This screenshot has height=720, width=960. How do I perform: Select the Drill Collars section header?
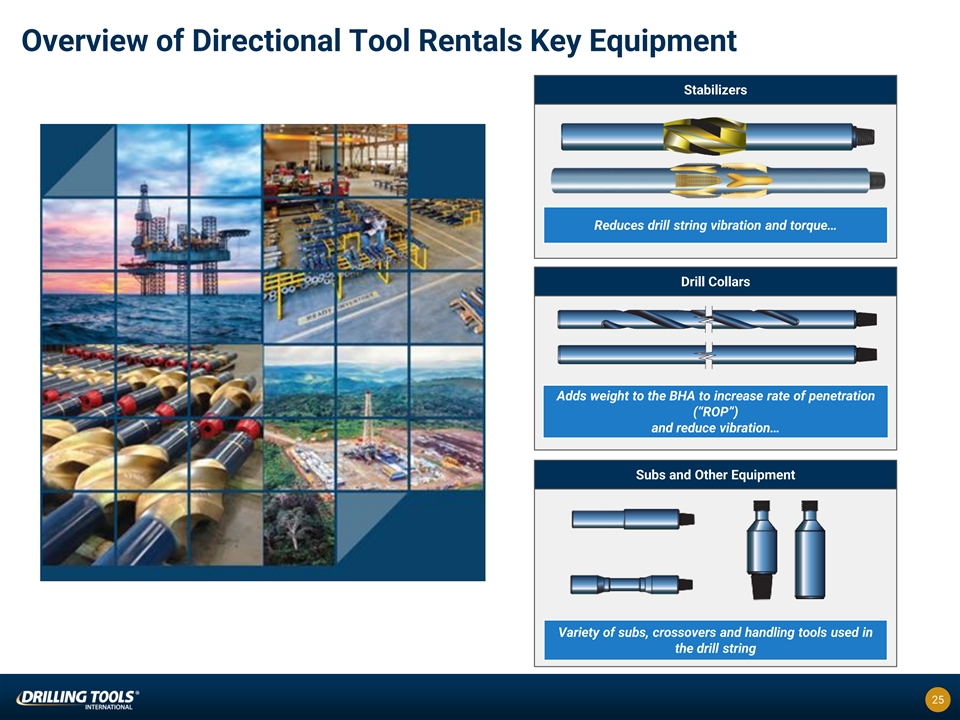click(x=715, y=281)
